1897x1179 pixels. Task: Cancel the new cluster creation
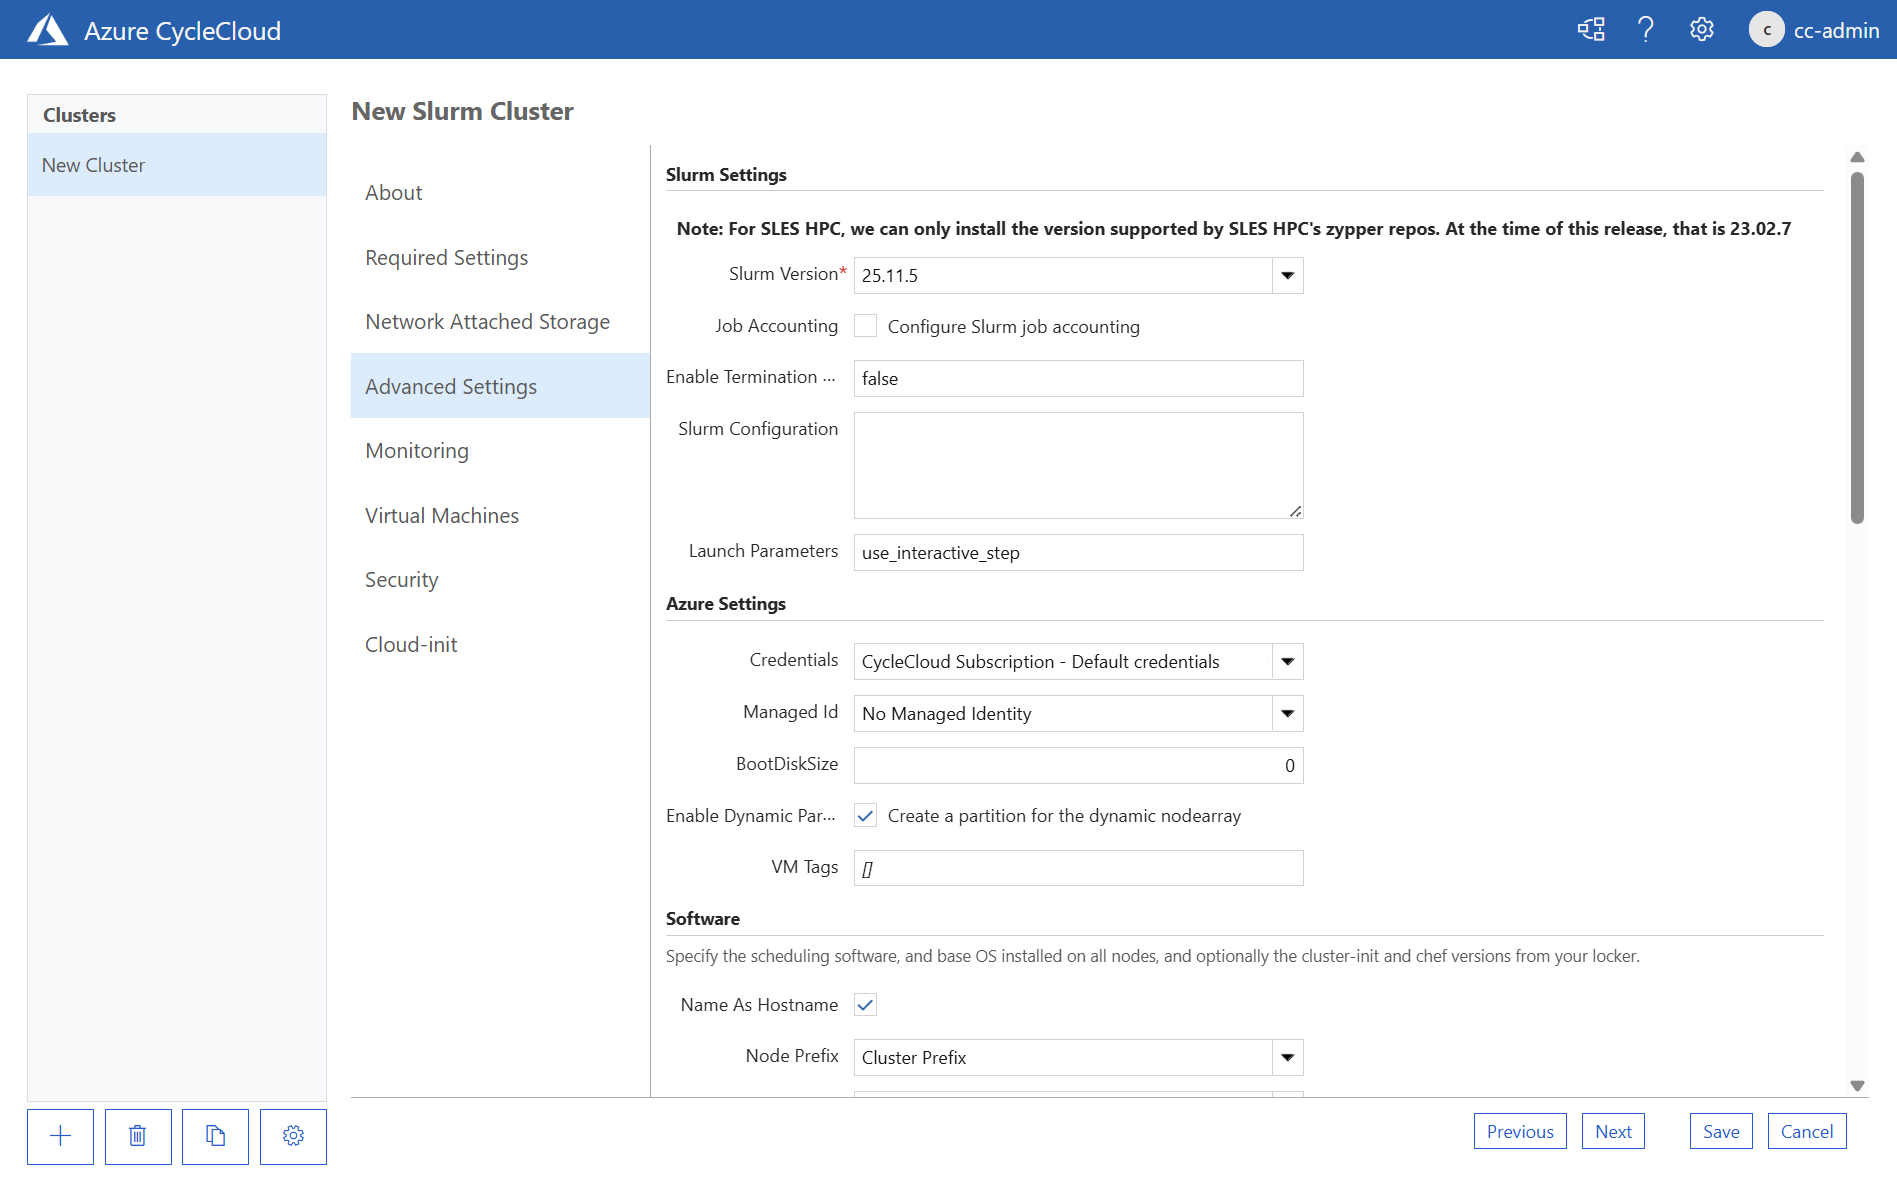[1807, 1131]
